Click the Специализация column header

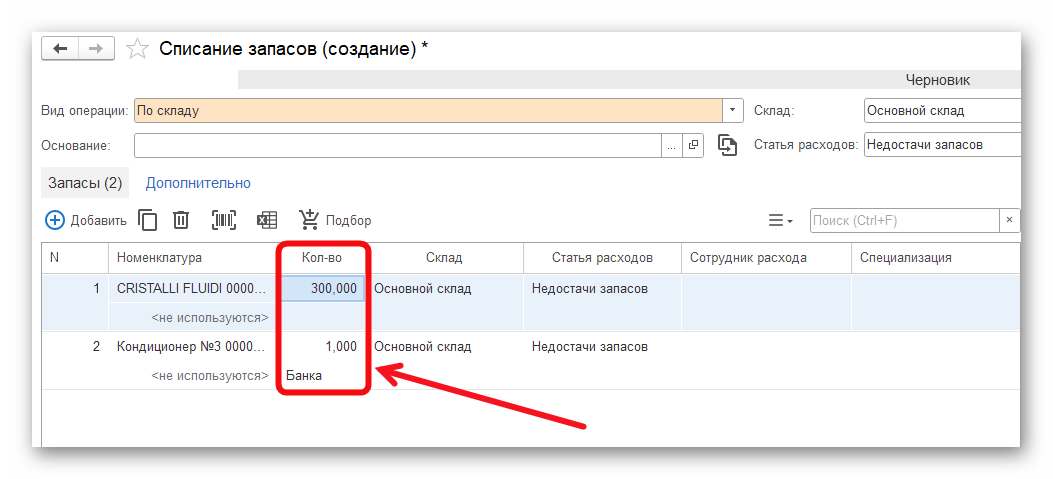click(x=935, y=258)
